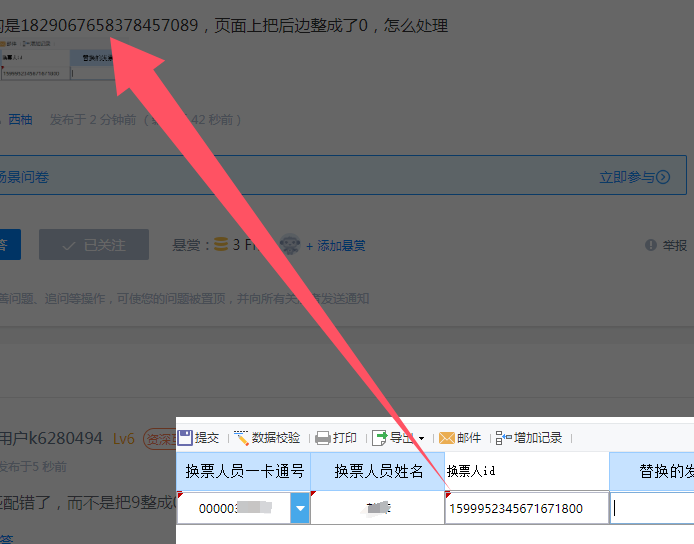Select the 换票人员姓名 column header

[378, 471]
